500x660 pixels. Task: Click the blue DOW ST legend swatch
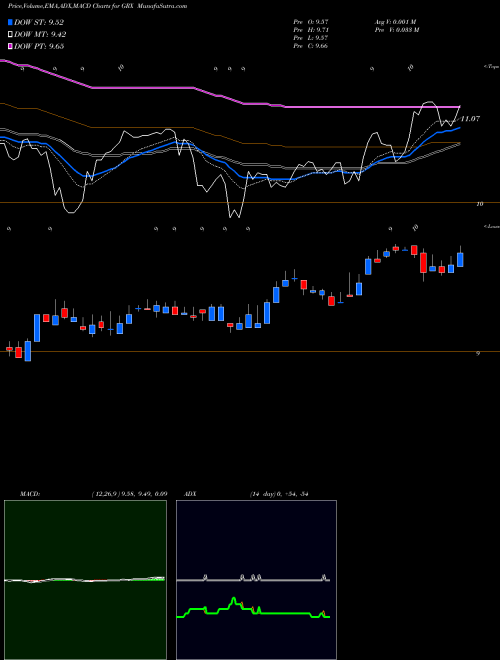(x=10, y=22)
